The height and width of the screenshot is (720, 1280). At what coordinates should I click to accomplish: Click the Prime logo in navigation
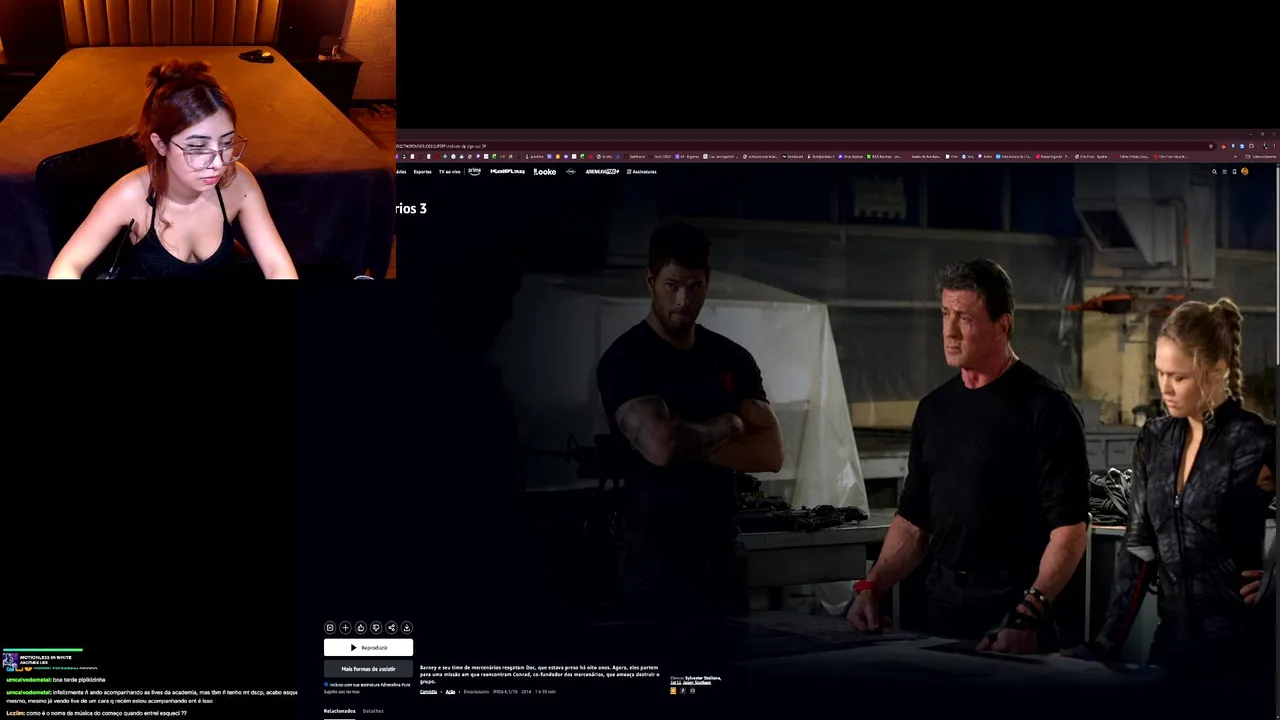474,171
